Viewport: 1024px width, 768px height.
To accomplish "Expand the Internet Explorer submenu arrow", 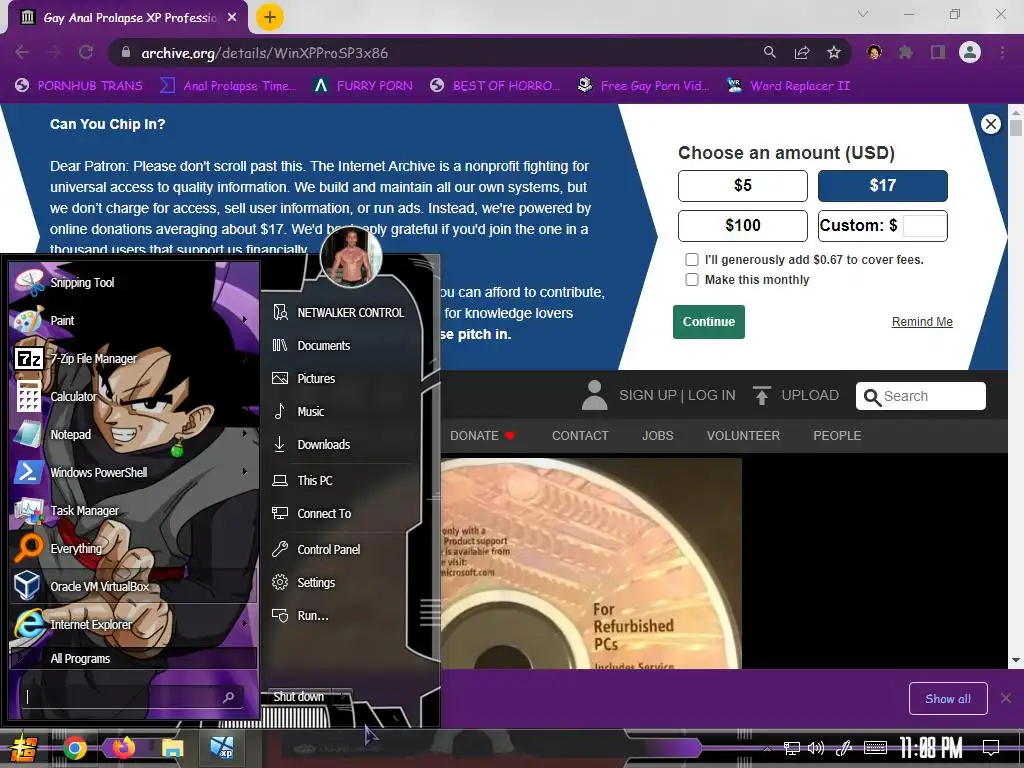I will (245, 624).
